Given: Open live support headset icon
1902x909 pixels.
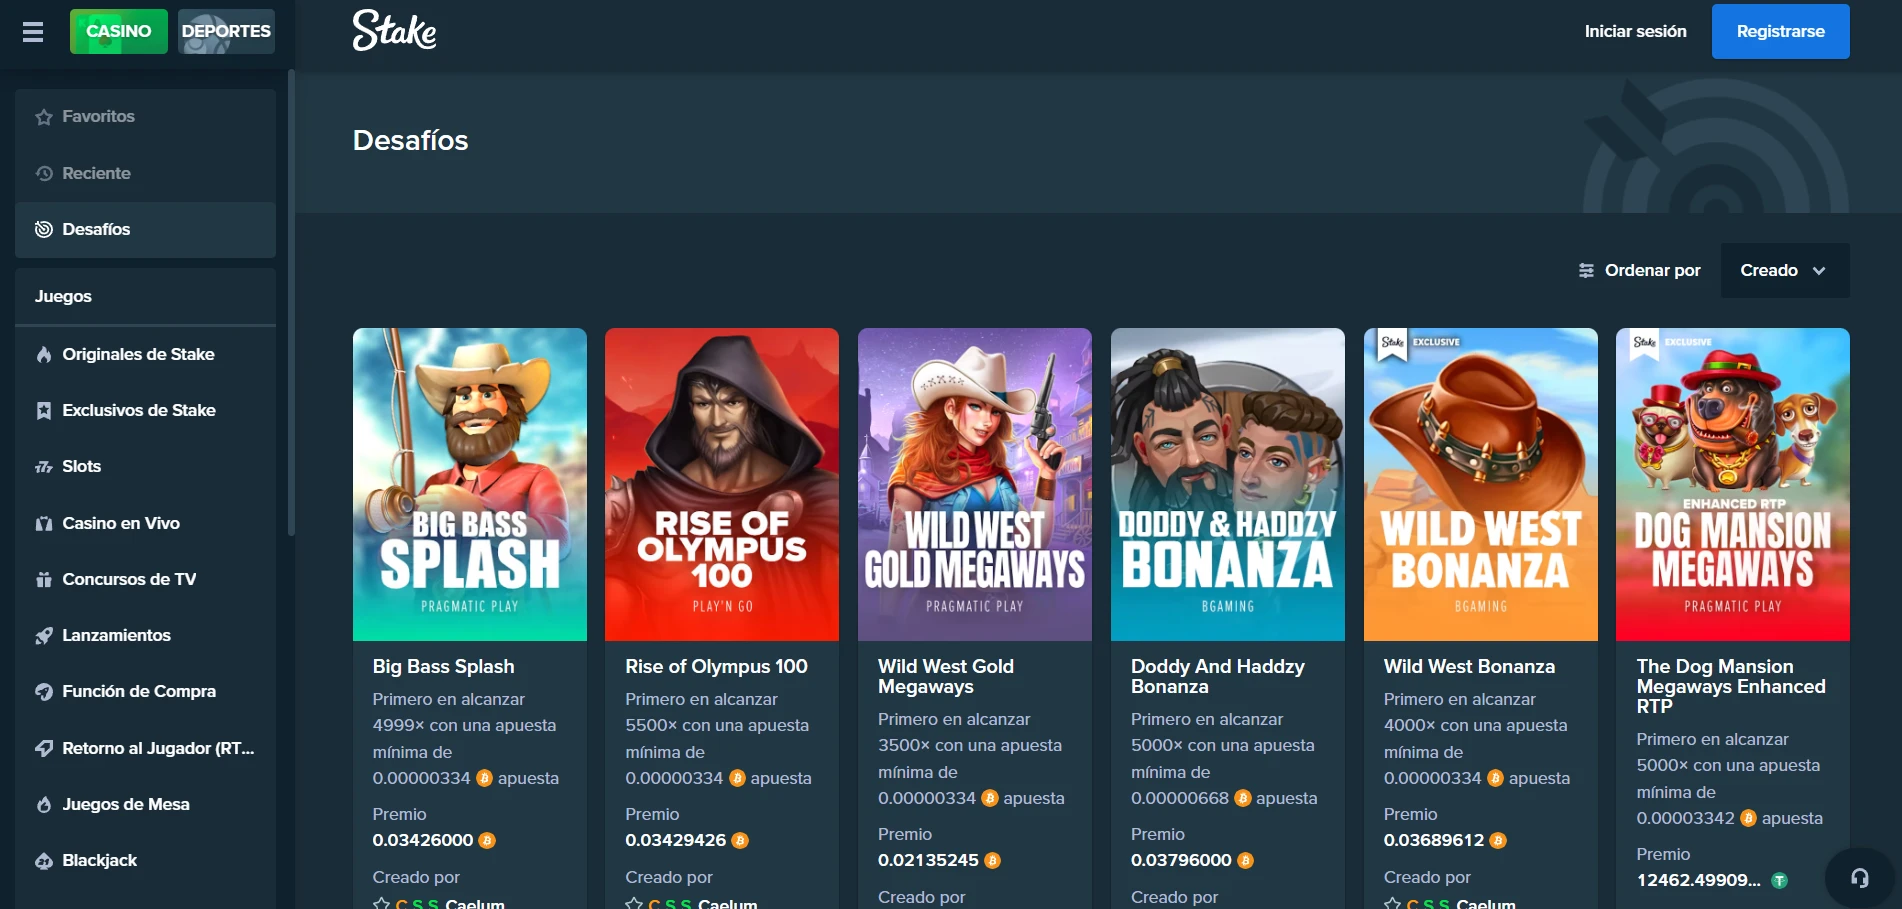Looking at the screenshot, I should coord(1859,878).
